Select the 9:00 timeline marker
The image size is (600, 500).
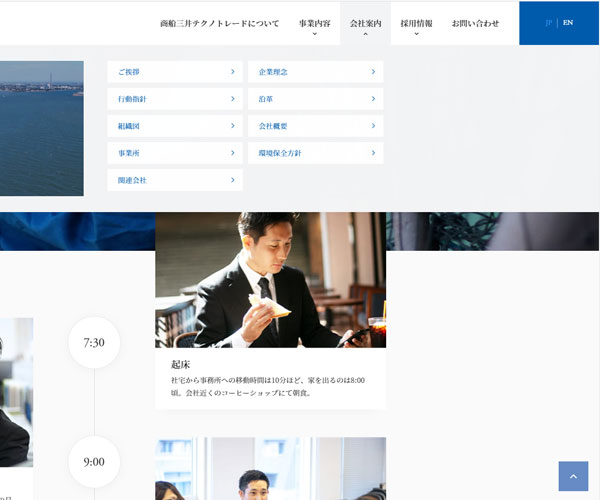pyautogui.click(x=94, y=462)
